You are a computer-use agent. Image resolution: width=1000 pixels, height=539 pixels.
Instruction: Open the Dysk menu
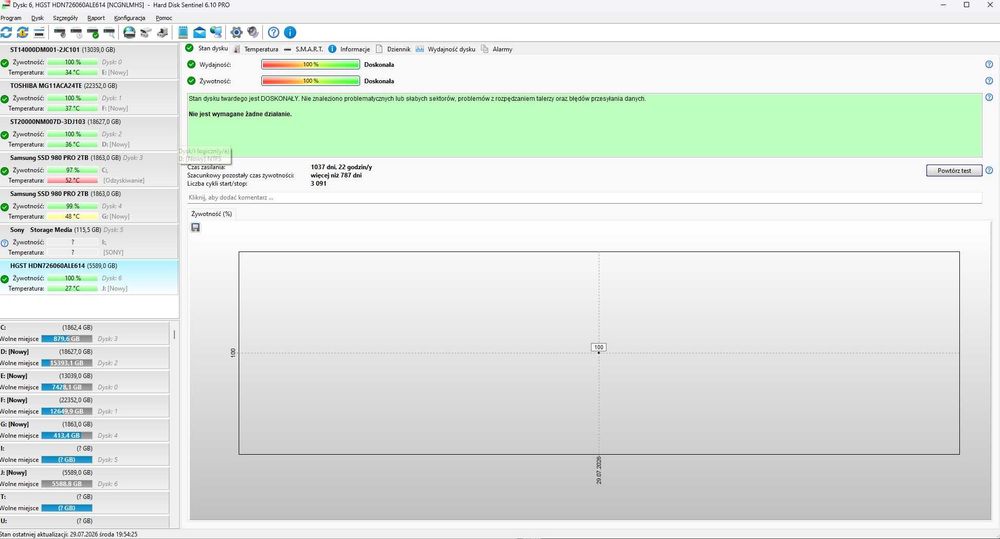coord(38,18)
